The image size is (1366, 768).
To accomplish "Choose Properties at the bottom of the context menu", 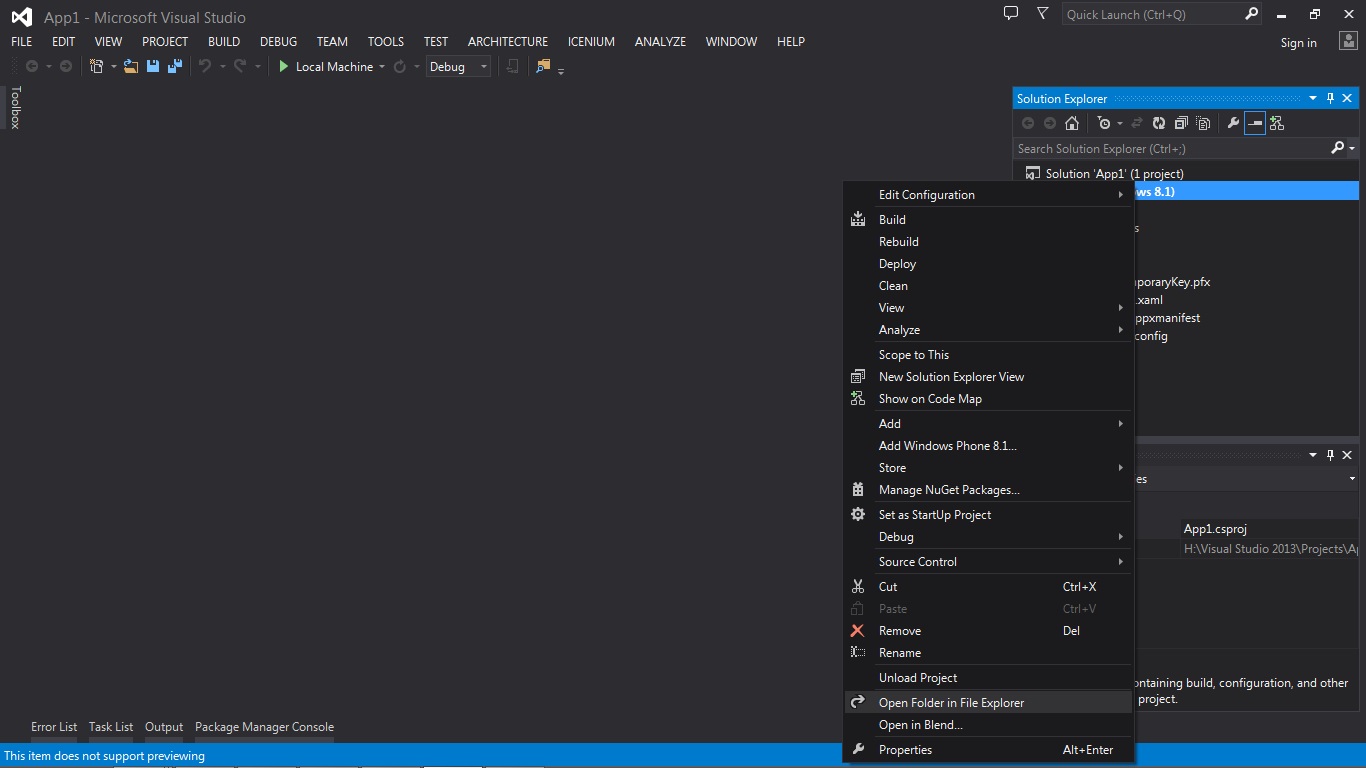I will click(x=988, y=750).
